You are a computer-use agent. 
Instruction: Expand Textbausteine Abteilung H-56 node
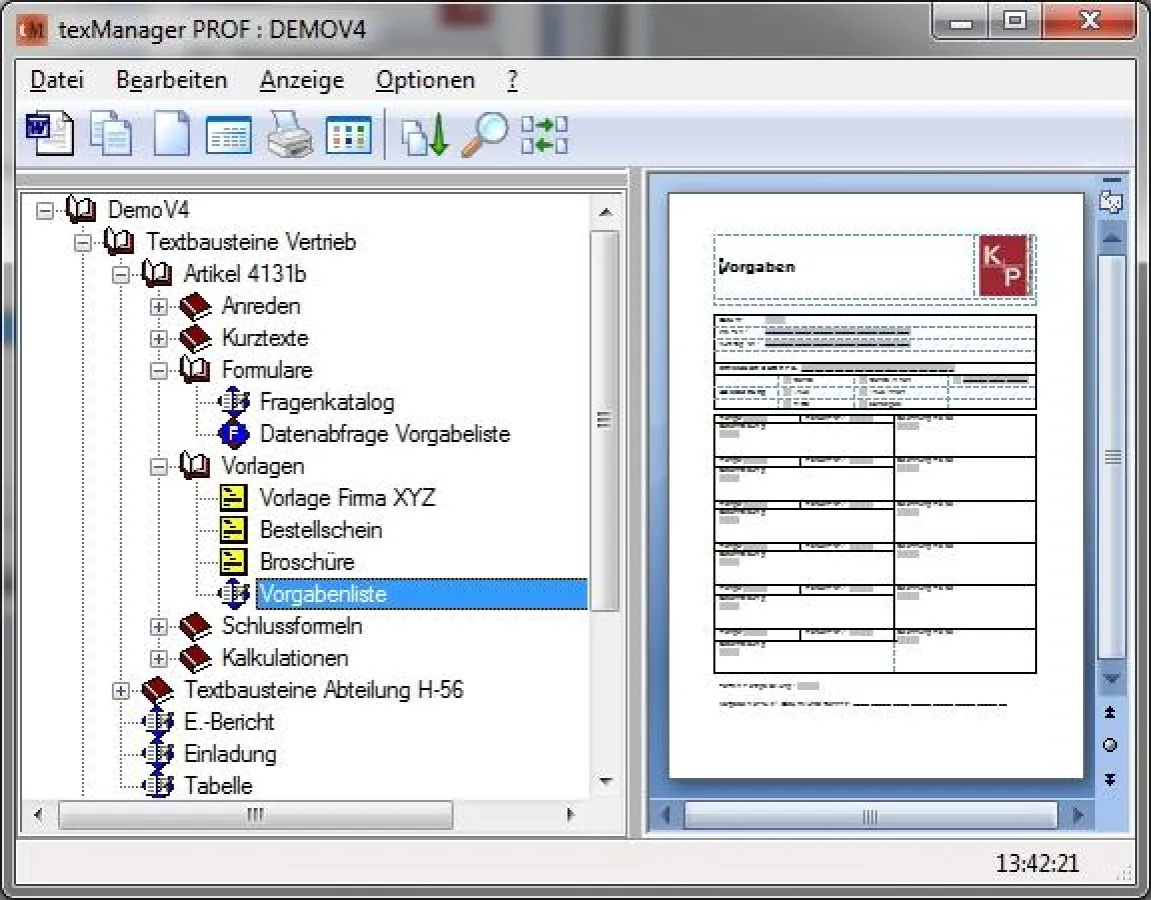120,690
